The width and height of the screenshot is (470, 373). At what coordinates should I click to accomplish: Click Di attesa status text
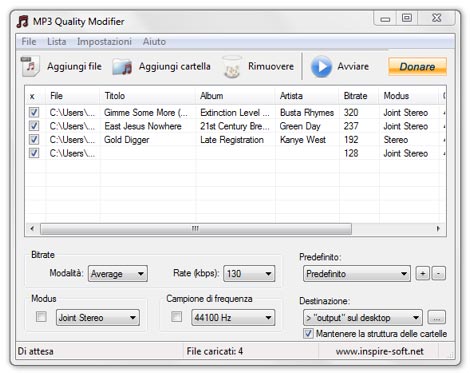click(x=35, y=351)
